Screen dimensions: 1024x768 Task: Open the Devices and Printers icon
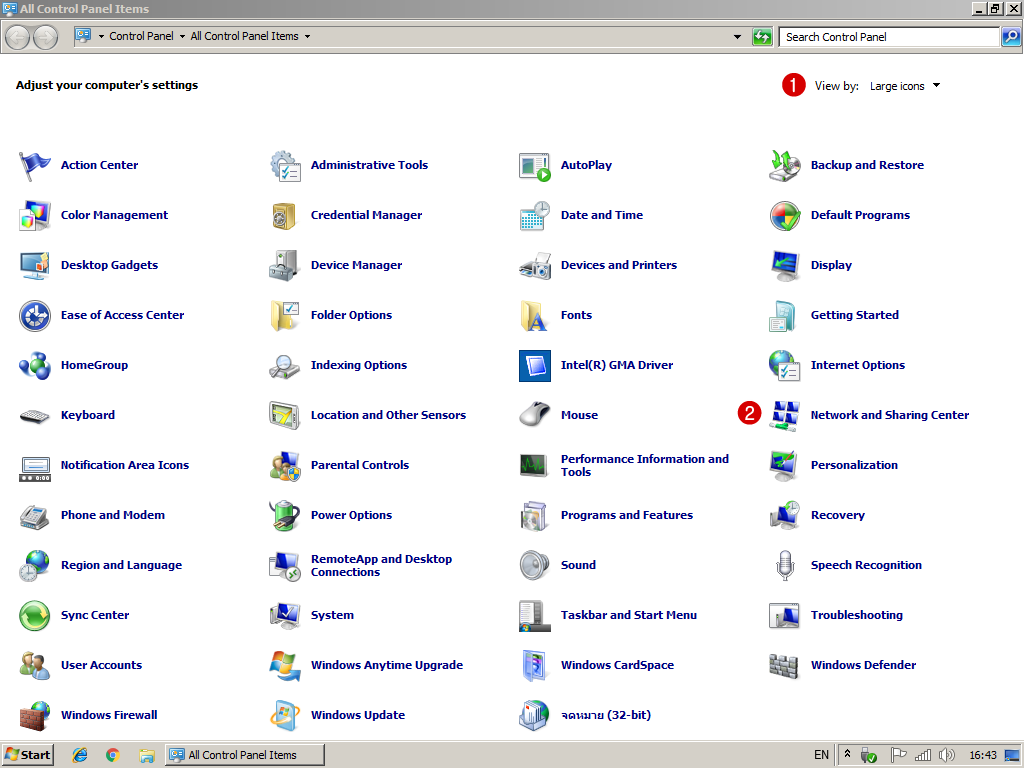pos(535,266)
